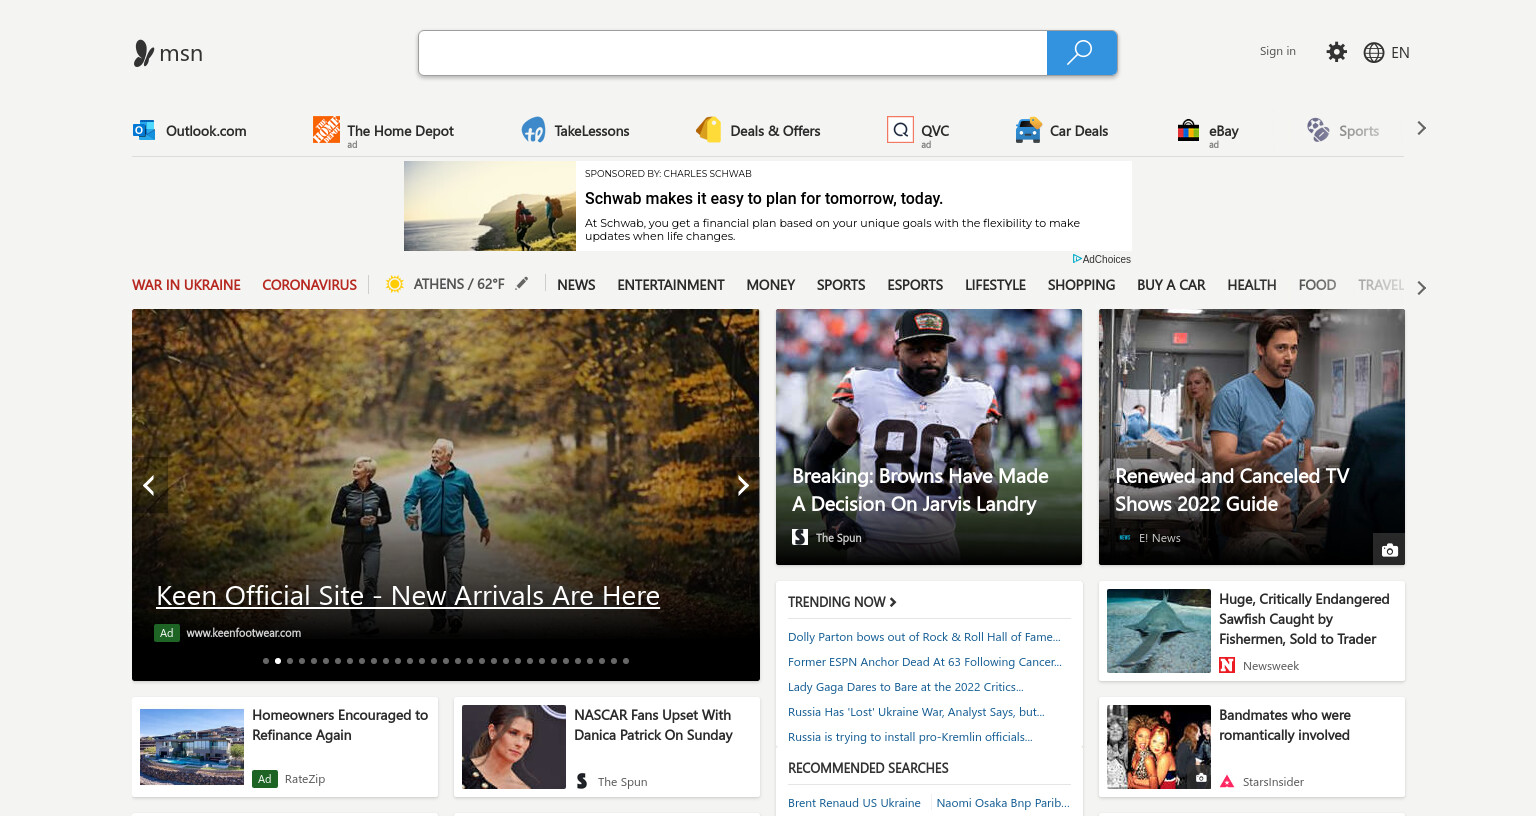Click the Sign in link
This screenshot has height=816, width=1536.
[1278, 51]
